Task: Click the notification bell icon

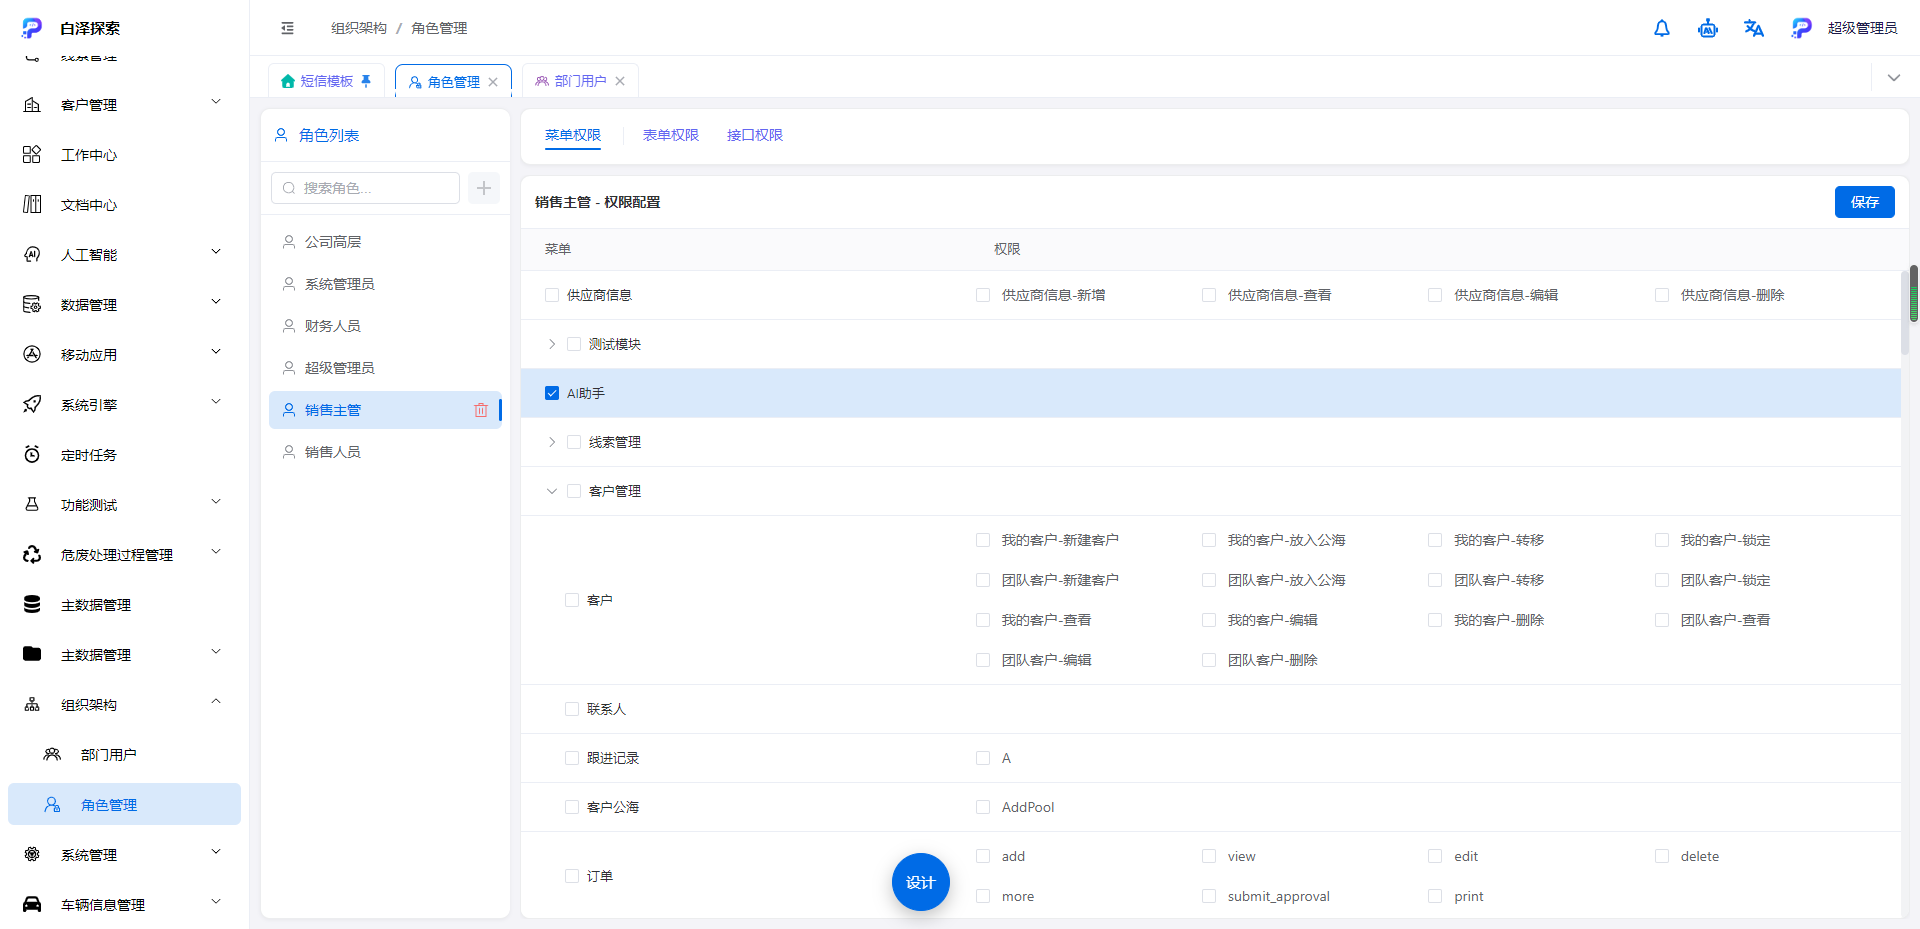Action: click(x=1662, y=28)
